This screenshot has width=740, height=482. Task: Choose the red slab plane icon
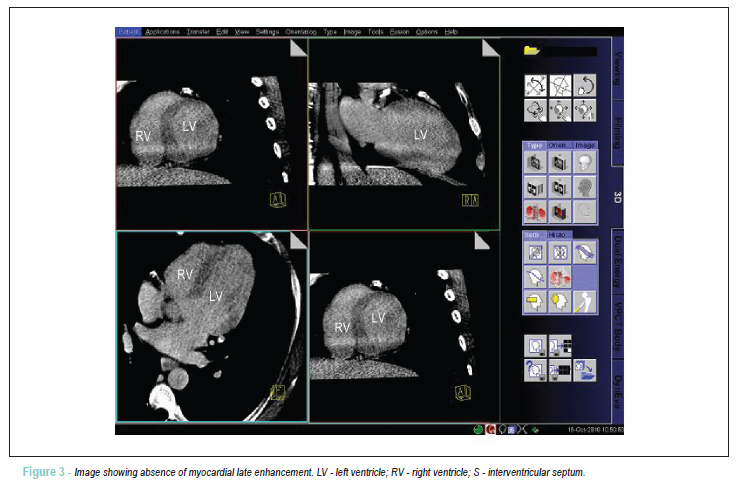[560, 211]
